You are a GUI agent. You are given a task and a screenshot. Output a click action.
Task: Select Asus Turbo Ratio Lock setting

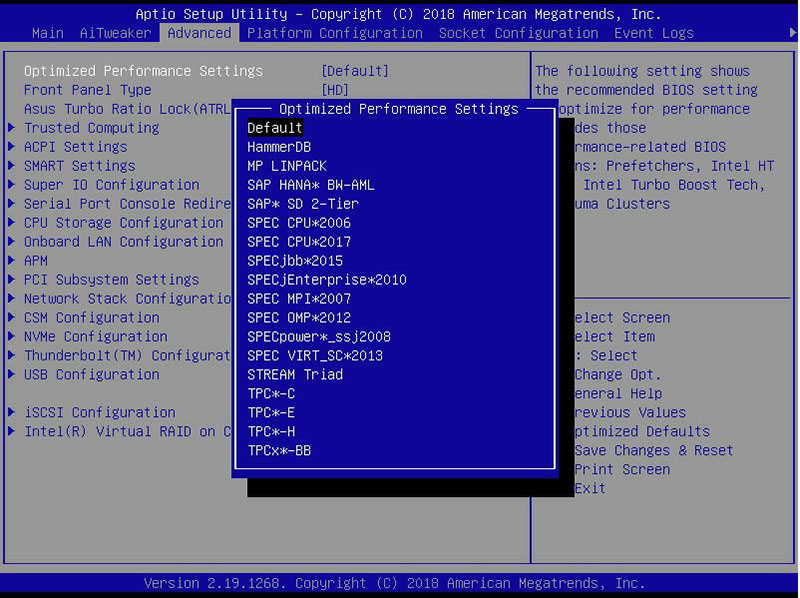click(x=127, y=109)
